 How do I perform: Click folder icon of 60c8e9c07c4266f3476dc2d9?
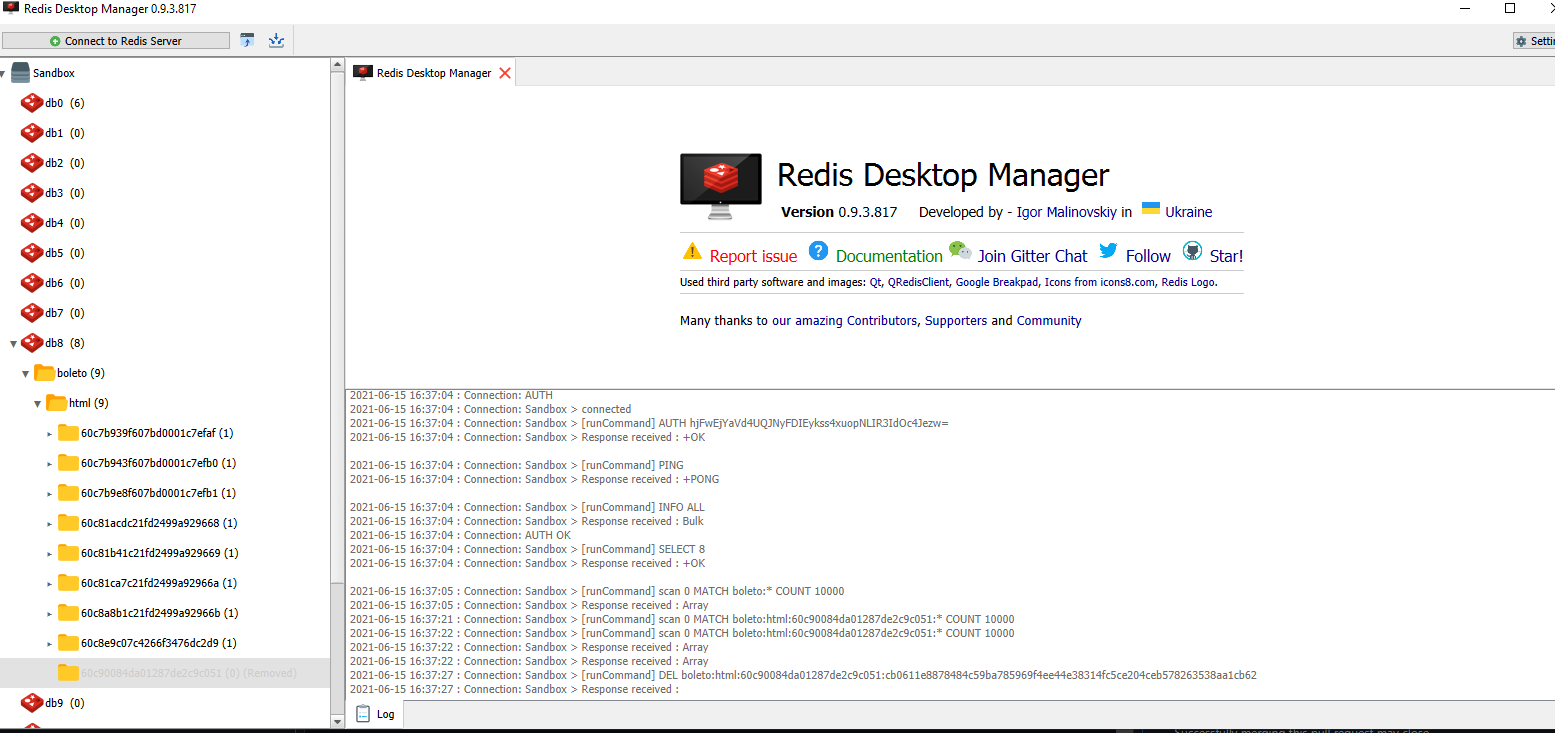[x=68, y=642]
